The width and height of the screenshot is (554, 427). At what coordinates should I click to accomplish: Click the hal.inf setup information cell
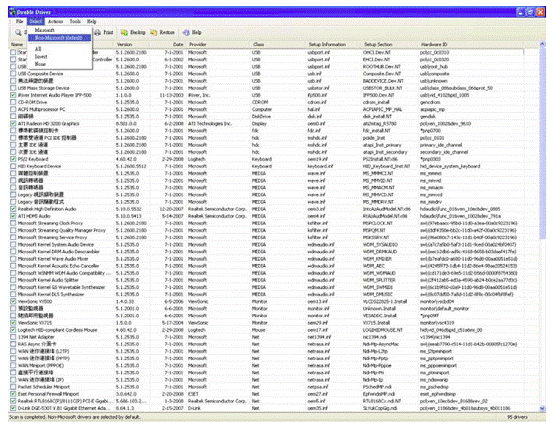[x=314, y=109]
